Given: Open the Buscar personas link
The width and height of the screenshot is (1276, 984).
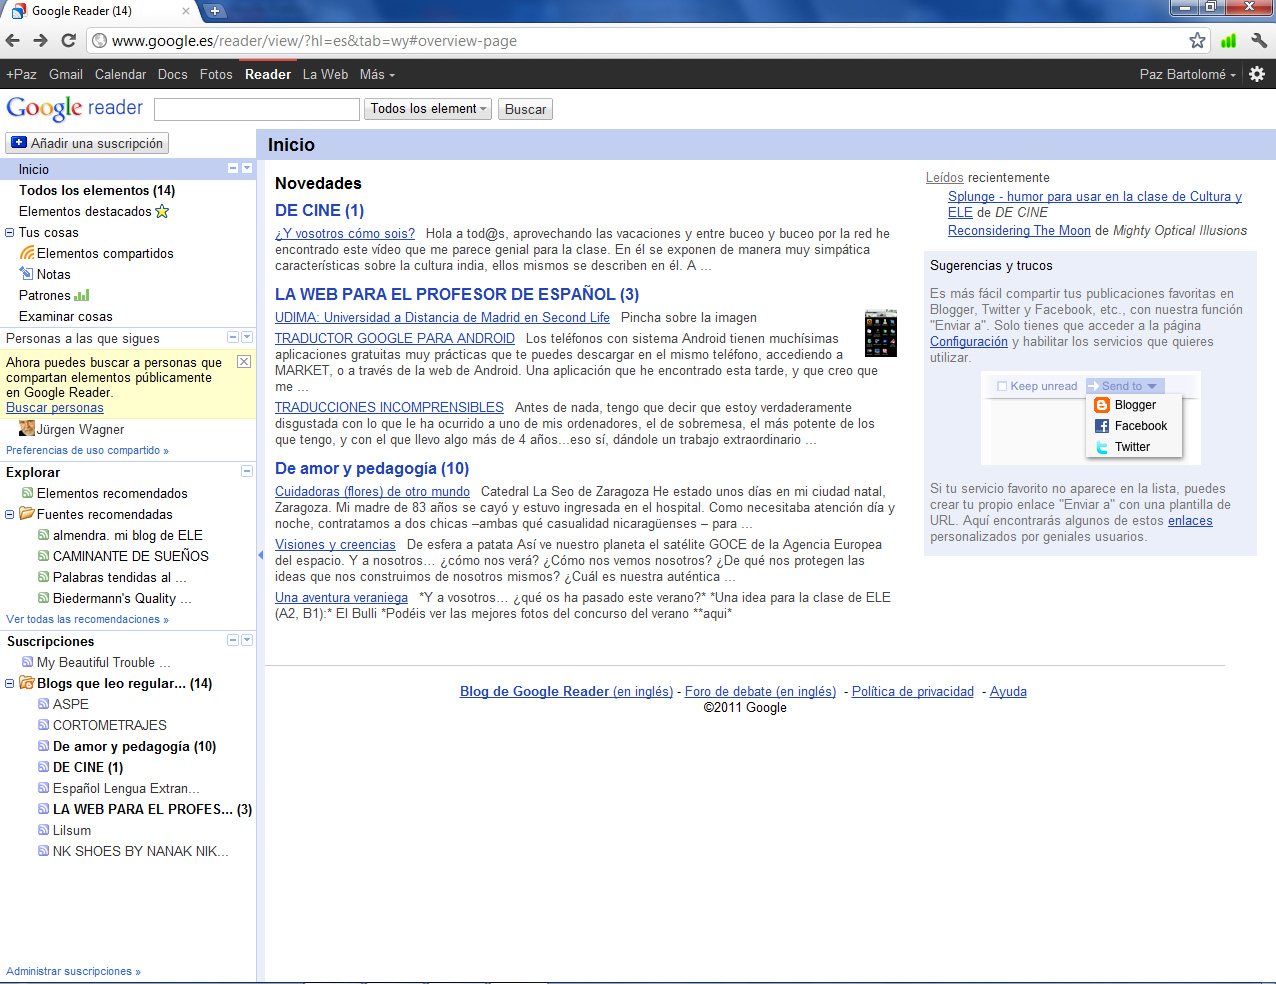Looking at the screenshot, I should tap(55, 407).
